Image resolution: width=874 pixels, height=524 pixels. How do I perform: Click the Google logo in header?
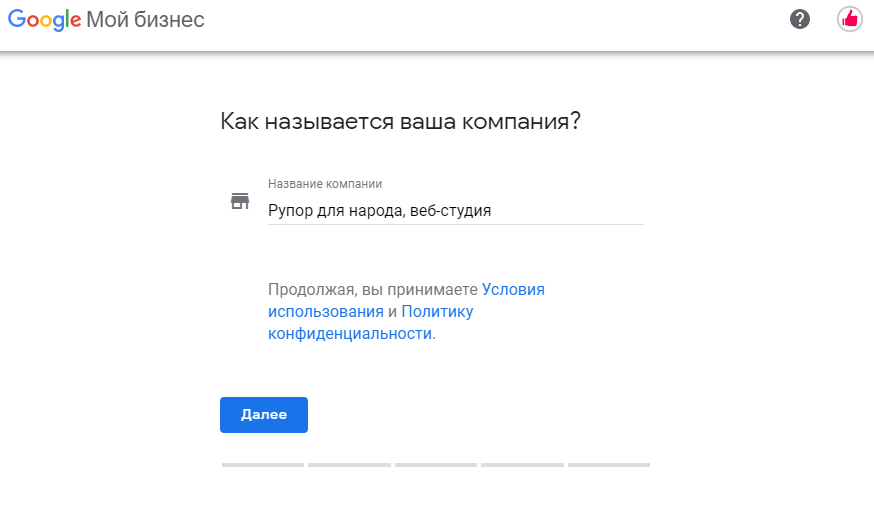tap(45, 20)
